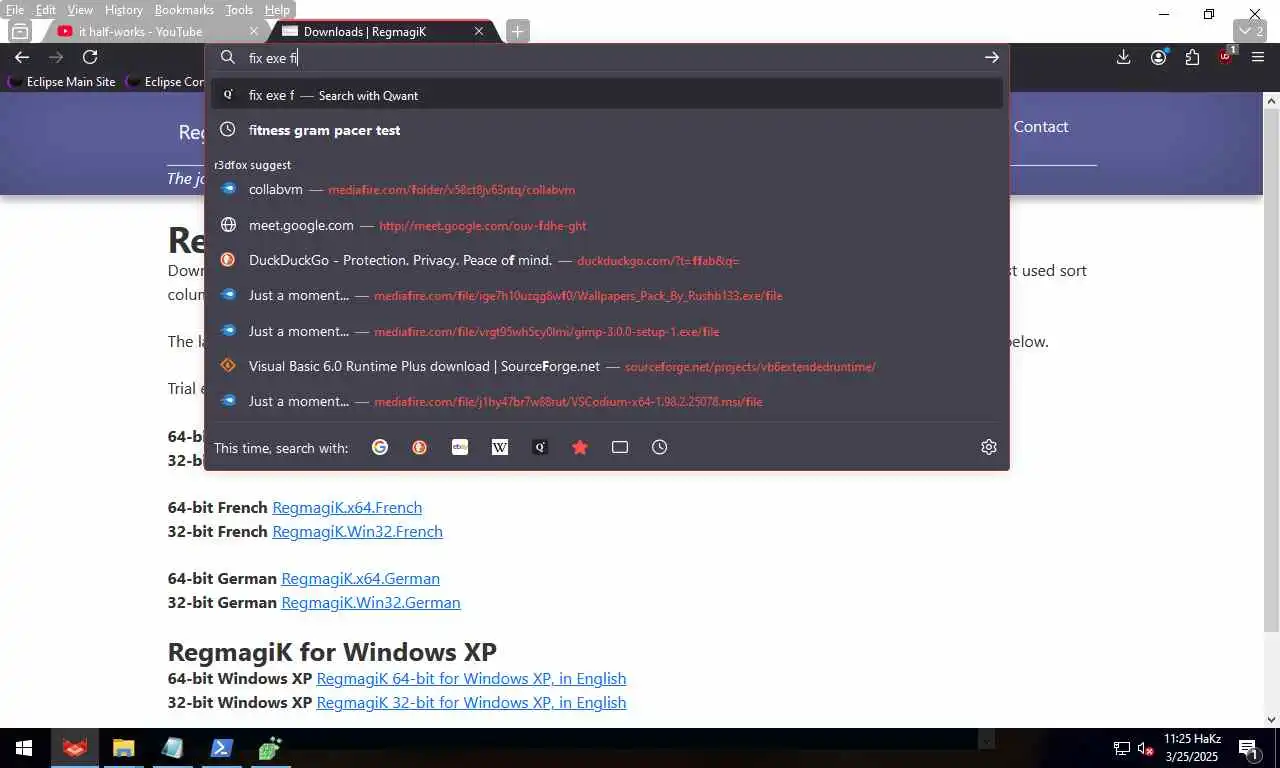
Task: Open Eclipse Main Site bookmark
Action: (63, 82)
